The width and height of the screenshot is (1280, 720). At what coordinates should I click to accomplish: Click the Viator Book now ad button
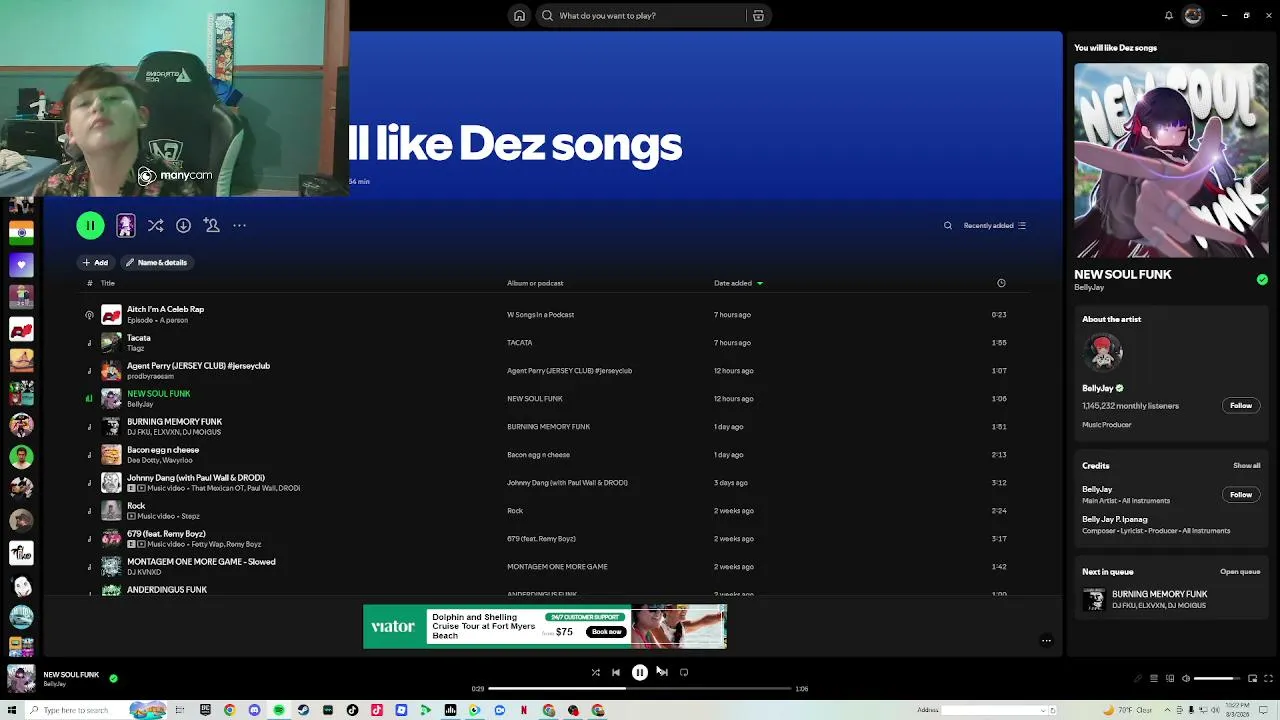pyautogui.click(x=606, y=632)
